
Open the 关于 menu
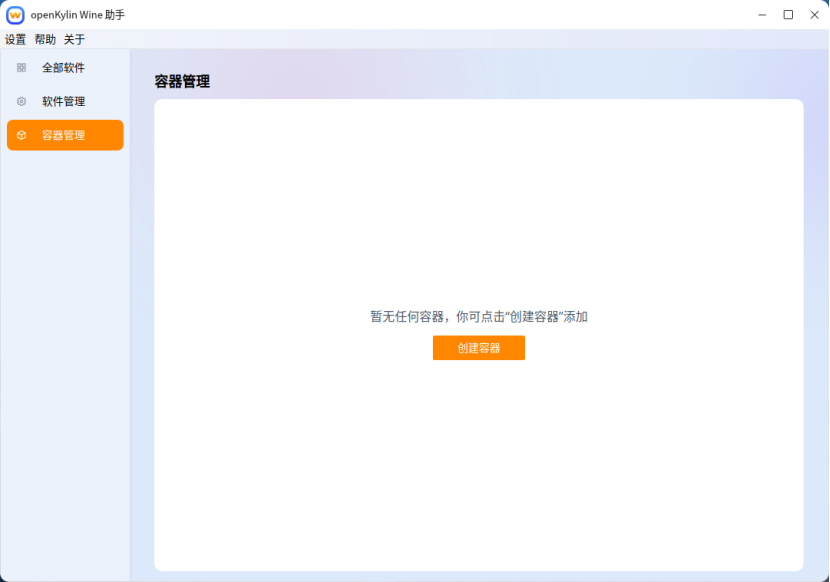[x=74, y=39]
